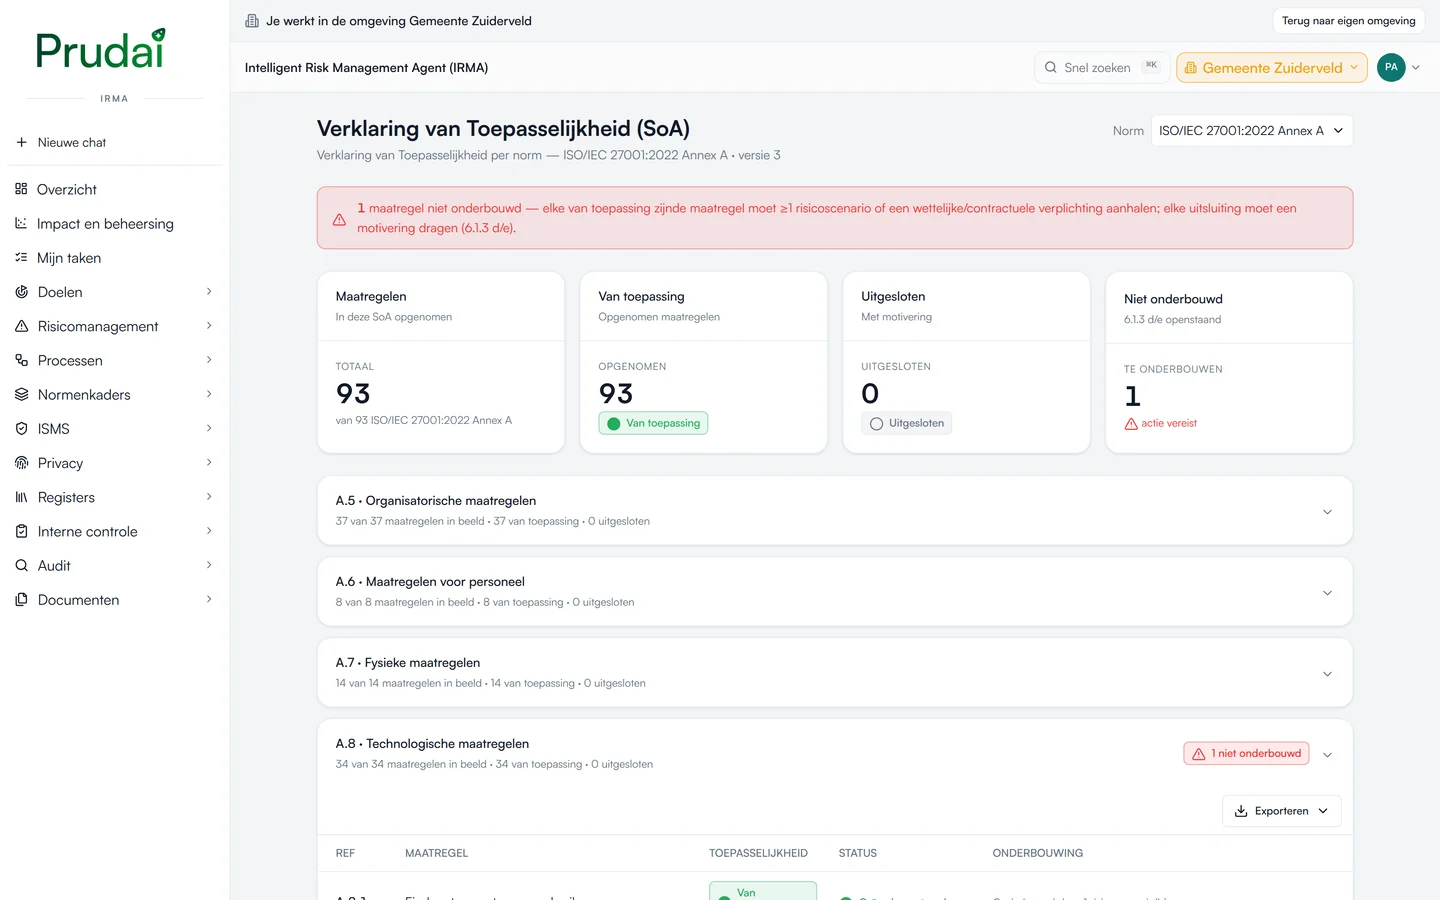The width and height of the screenshot is (1440, 900).
Task: Click the Risicomanagement warning triangle icon
Action: pyautogui.click(x=21, y=326)
